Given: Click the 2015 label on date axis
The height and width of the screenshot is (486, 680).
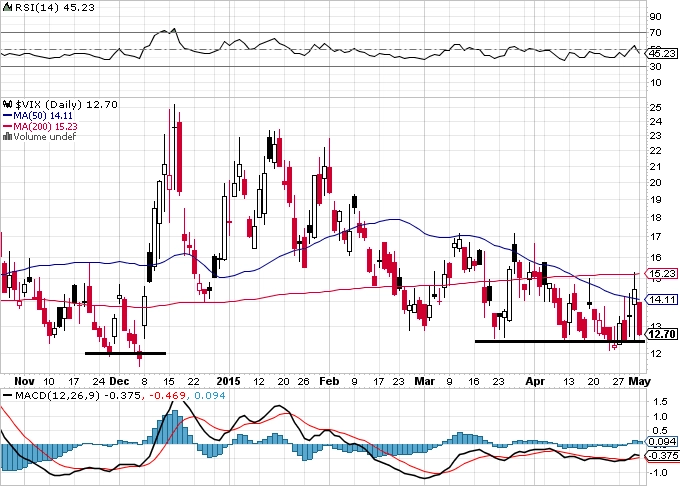Looking at the screenshot, I should (x=228, y=381).
